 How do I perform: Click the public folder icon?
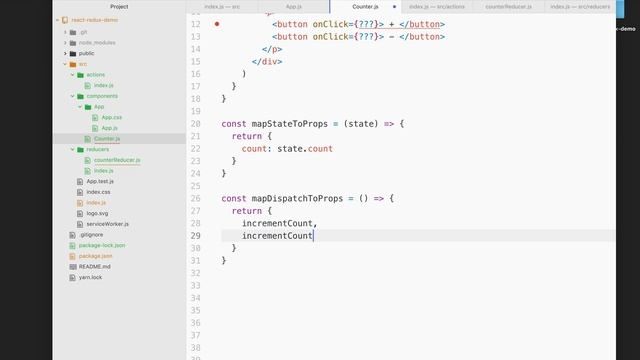73,53
